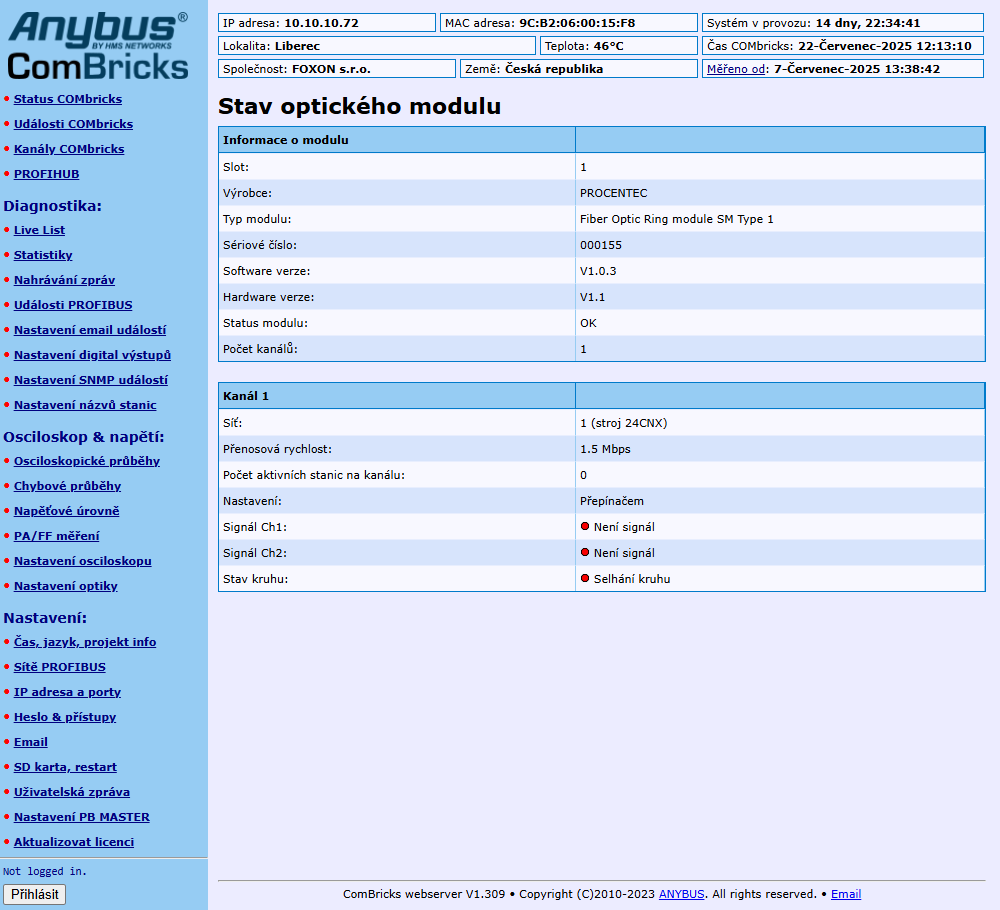Click the module type Fiber Optic Ring text
This screenshot has width=1000, height=910.
(x=677, y=219)
